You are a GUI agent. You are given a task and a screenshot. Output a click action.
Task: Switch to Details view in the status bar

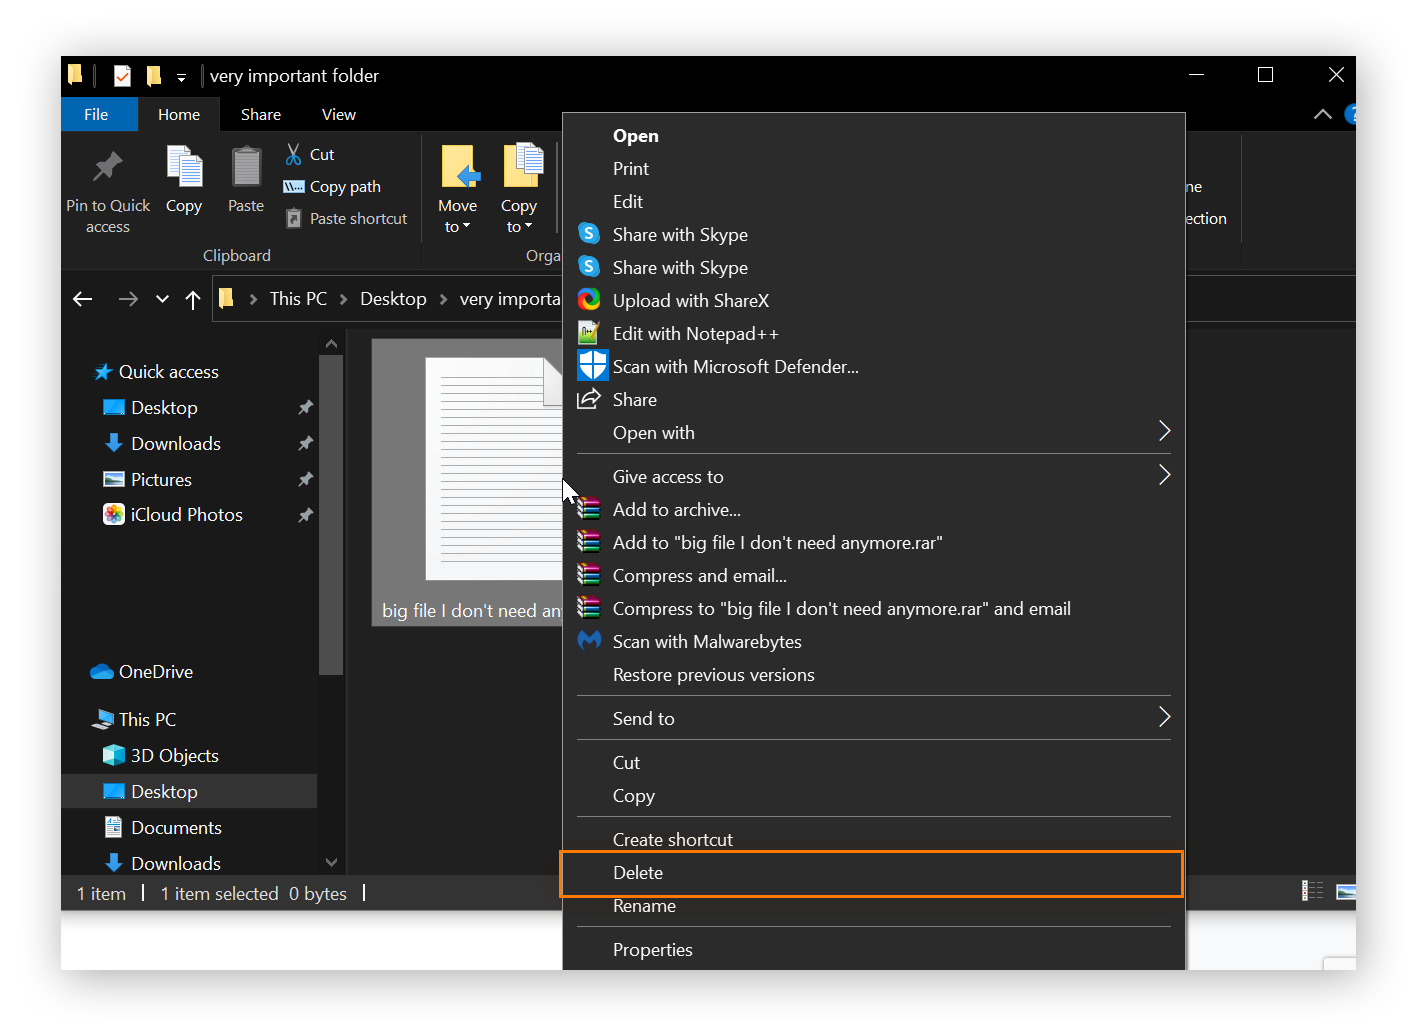(x=1313, y=889)
